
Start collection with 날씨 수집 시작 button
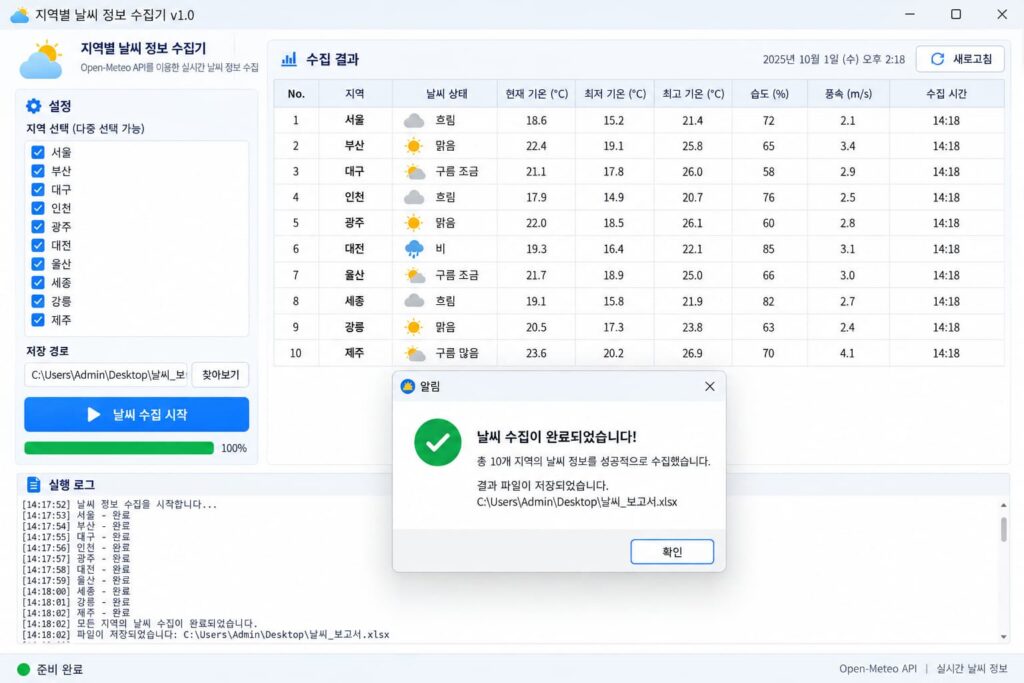pyautogui.click(x=136, y=415)
